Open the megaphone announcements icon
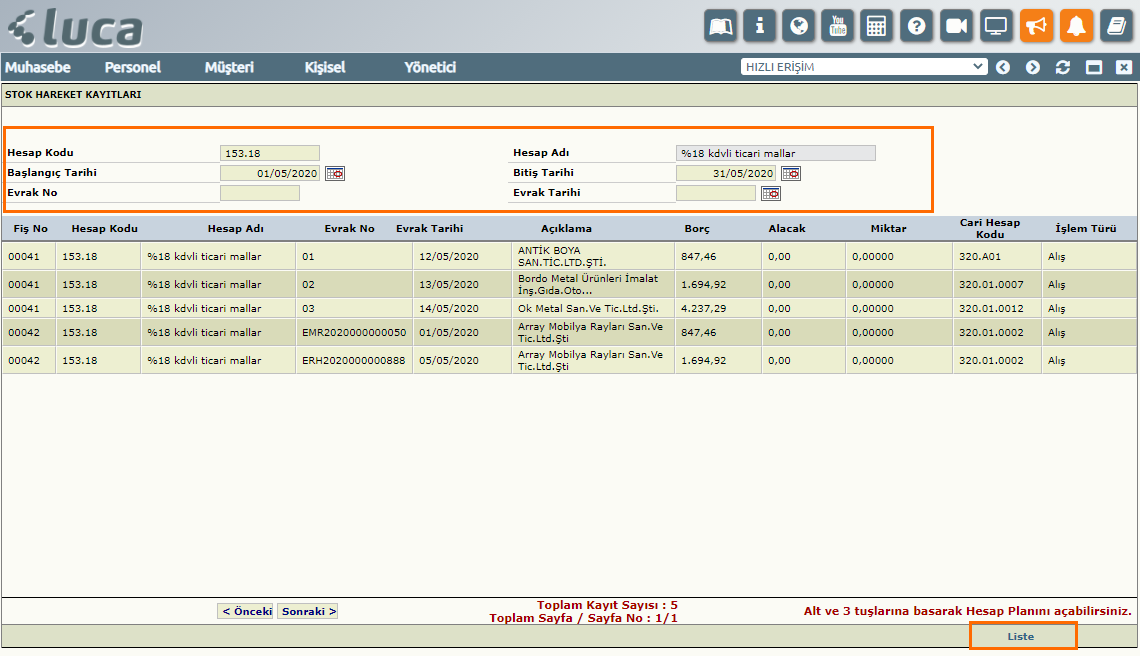This screenshot has height=657, width=1140. 1036,26
